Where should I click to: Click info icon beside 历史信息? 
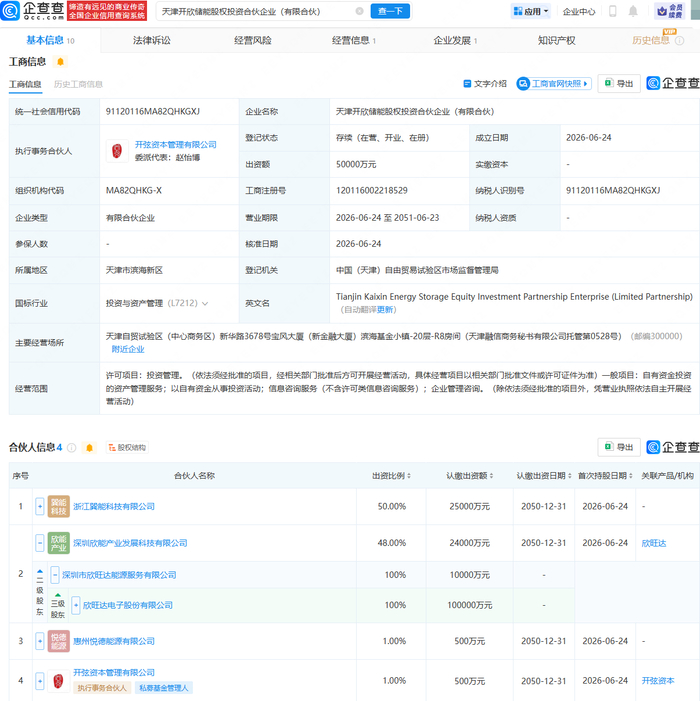tap(679, 41)
